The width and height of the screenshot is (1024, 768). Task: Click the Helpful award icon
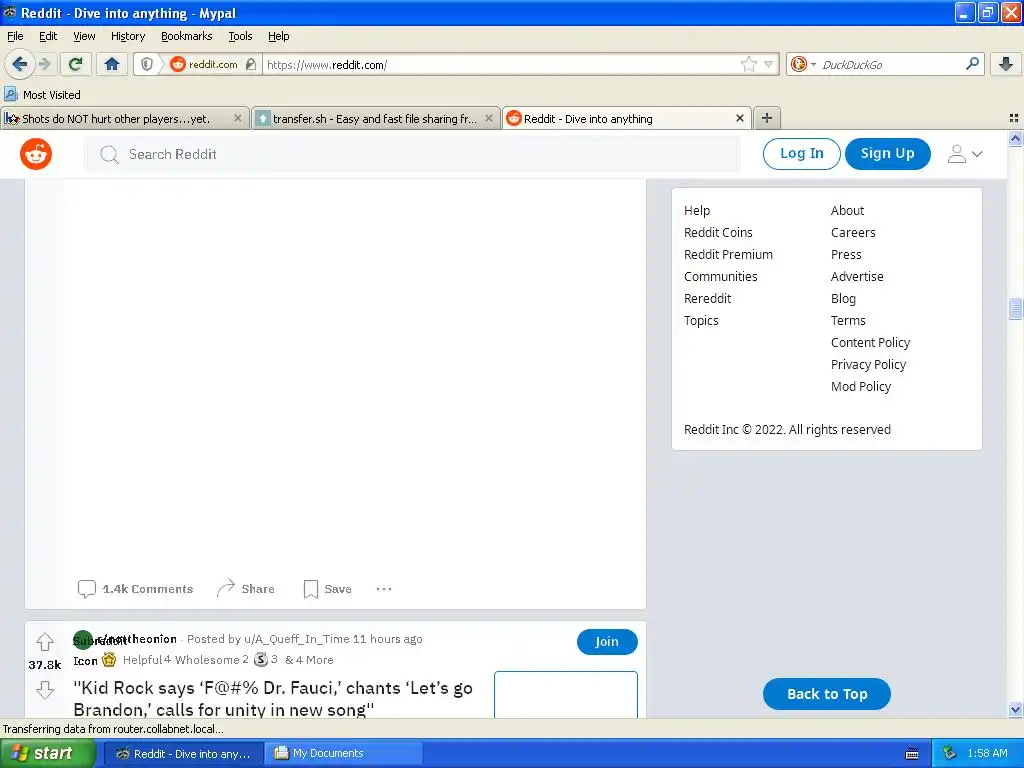click(109, 660)
